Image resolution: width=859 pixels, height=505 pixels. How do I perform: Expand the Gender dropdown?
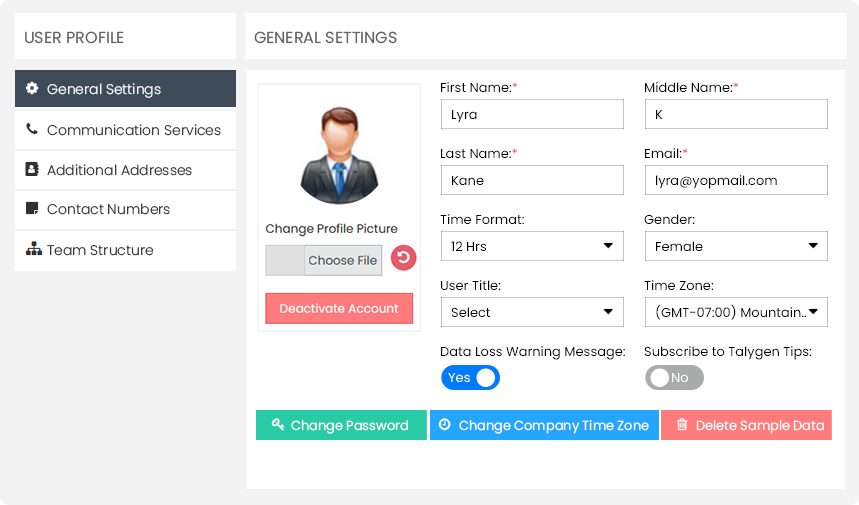pyautogui.click(x=735, y=246)
